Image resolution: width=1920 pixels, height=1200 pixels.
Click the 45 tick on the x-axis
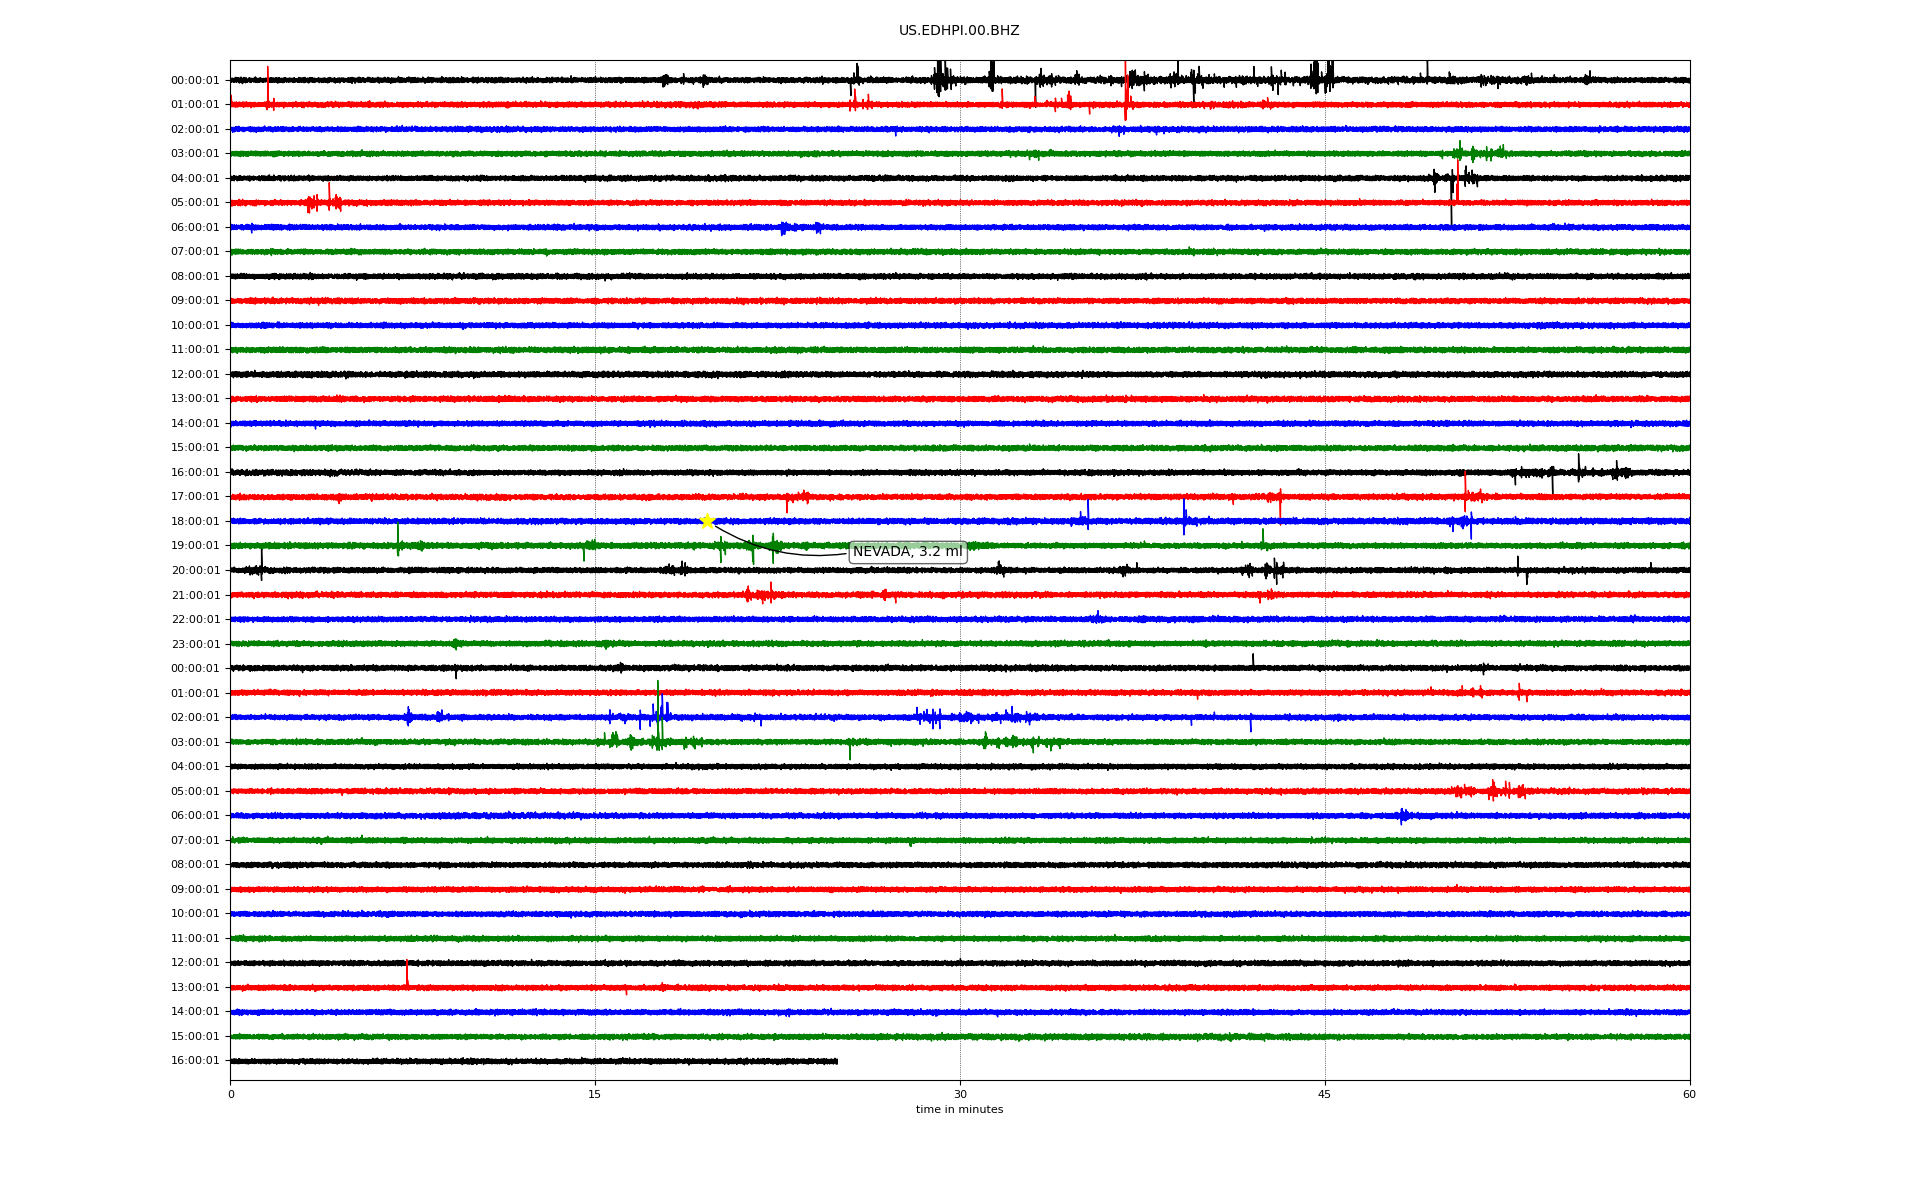pyautogui.click(x=1325, y=1094)
